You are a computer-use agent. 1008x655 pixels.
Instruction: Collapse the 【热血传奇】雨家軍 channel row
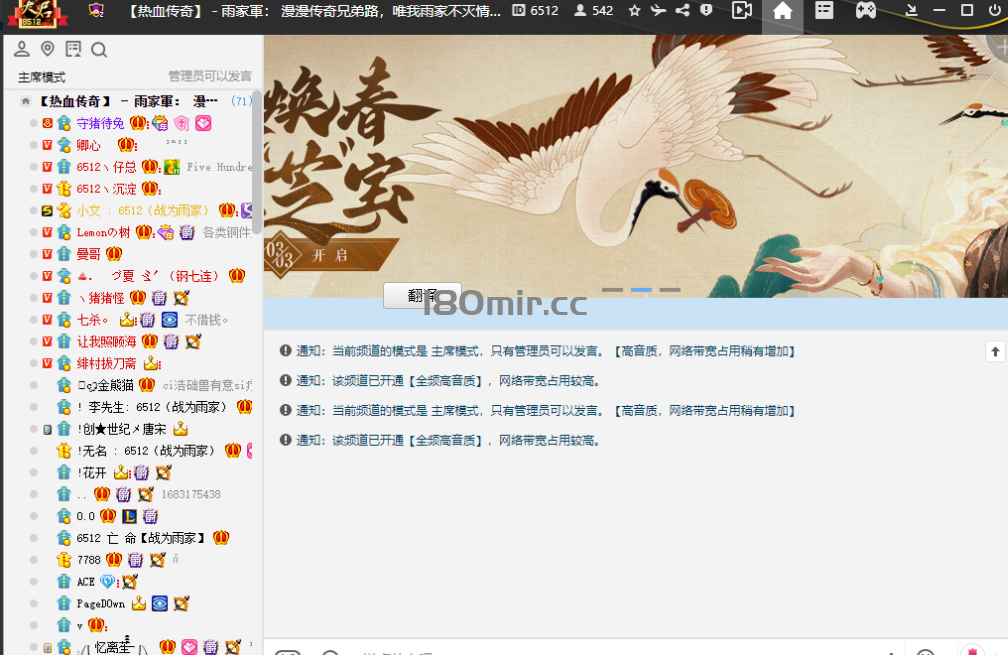(x=129, y=101)
